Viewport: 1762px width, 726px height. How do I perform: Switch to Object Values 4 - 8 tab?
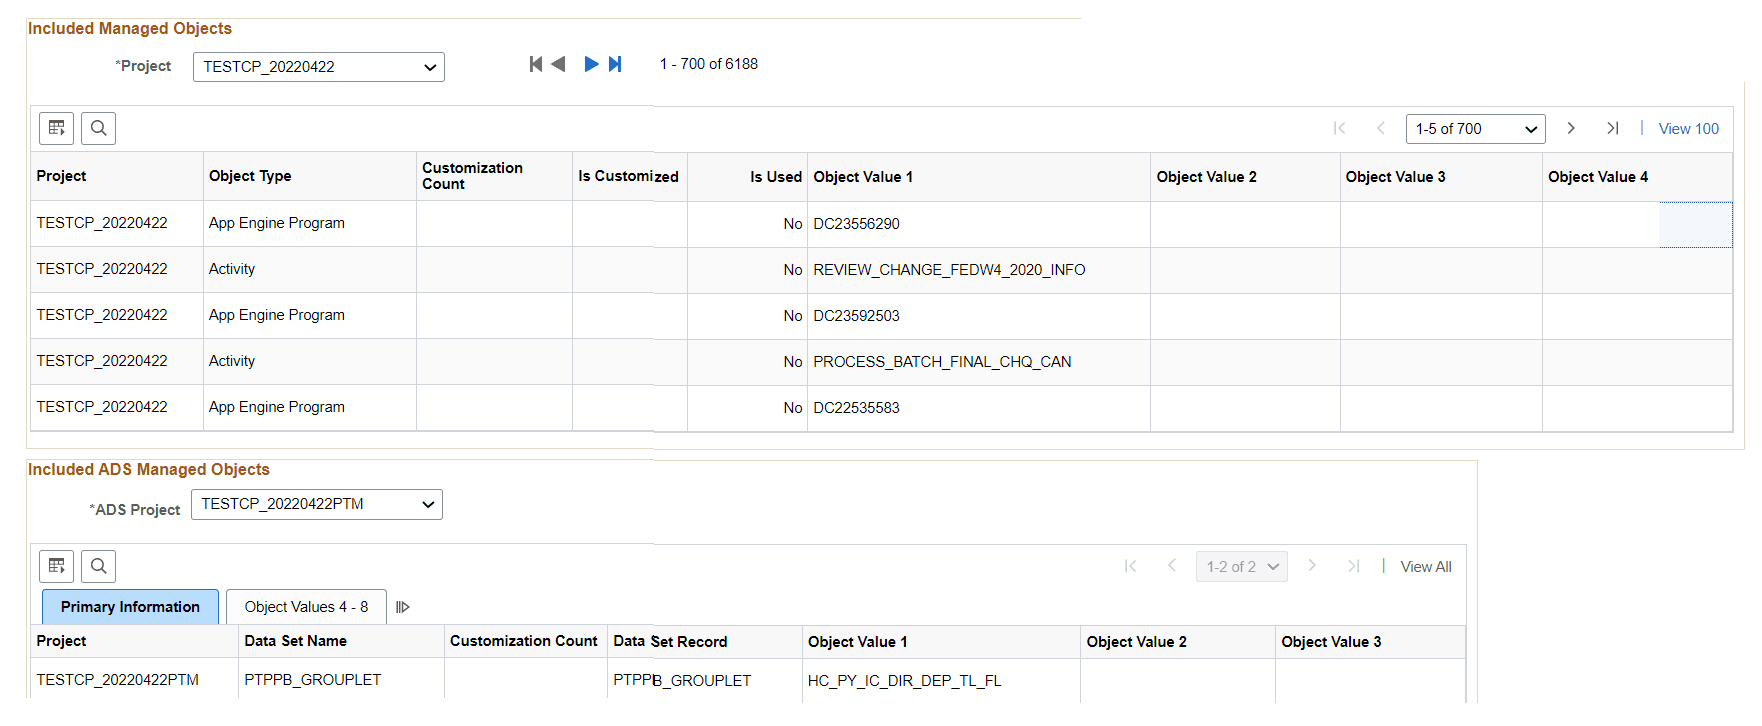click(306, 607)
